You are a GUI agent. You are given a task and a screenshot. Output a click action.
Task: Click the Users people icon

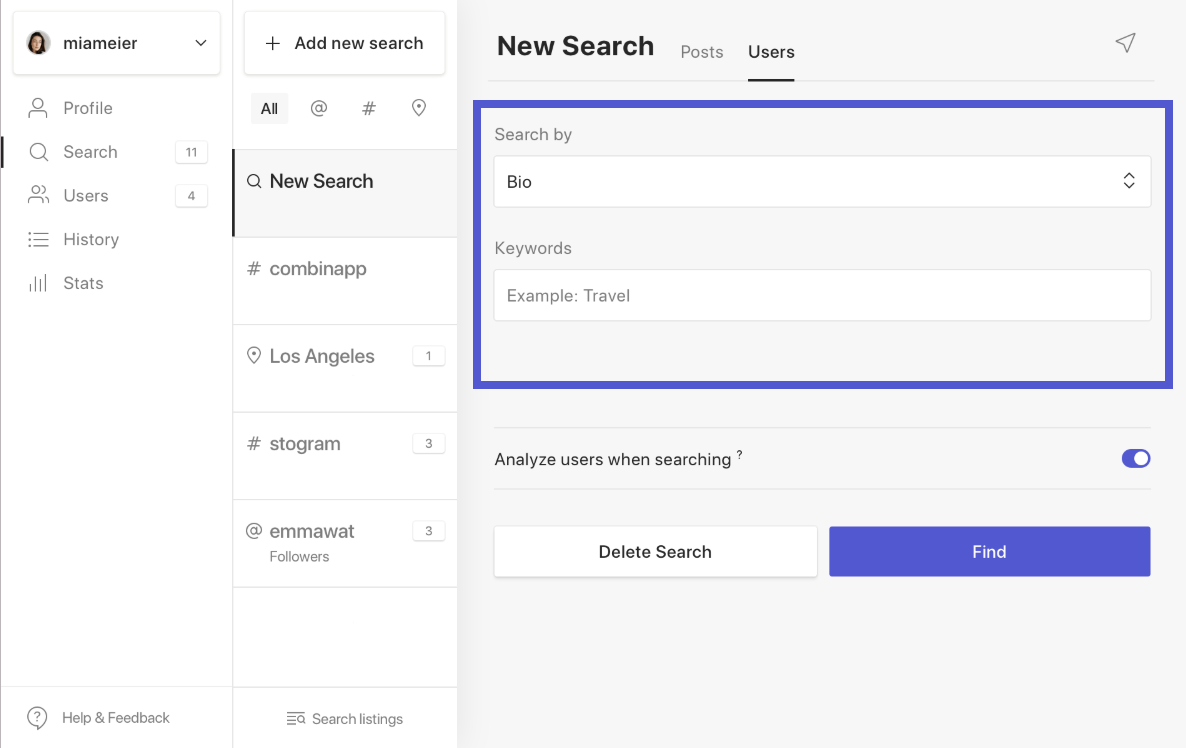tap(39, 195)
